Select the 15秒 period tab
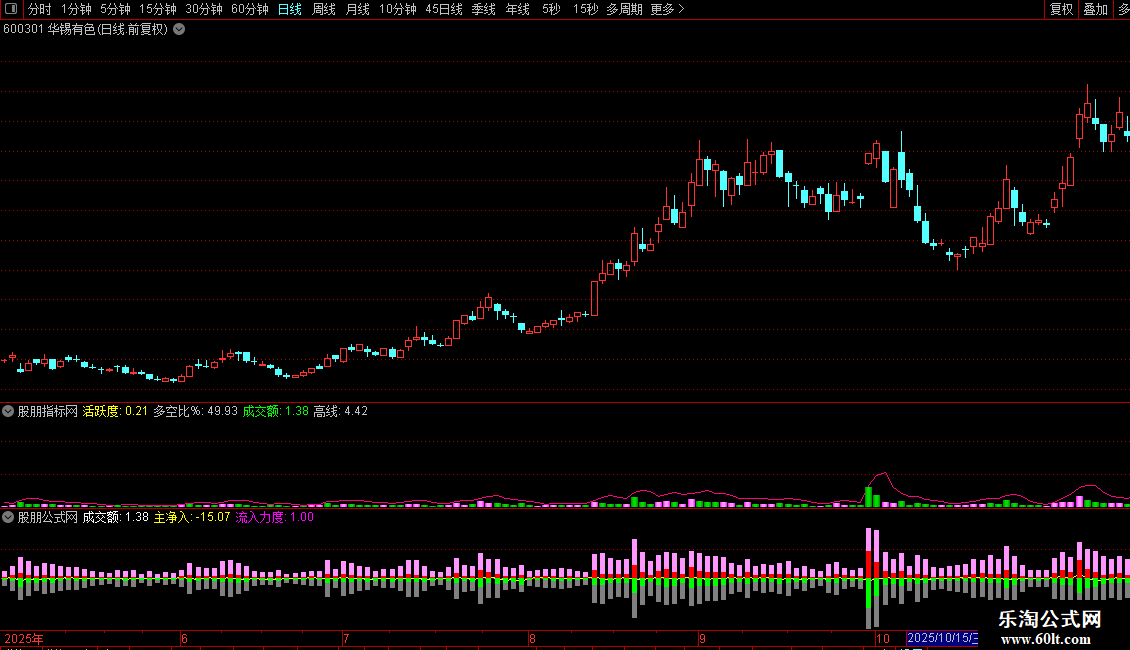 (x=585, y=9)
